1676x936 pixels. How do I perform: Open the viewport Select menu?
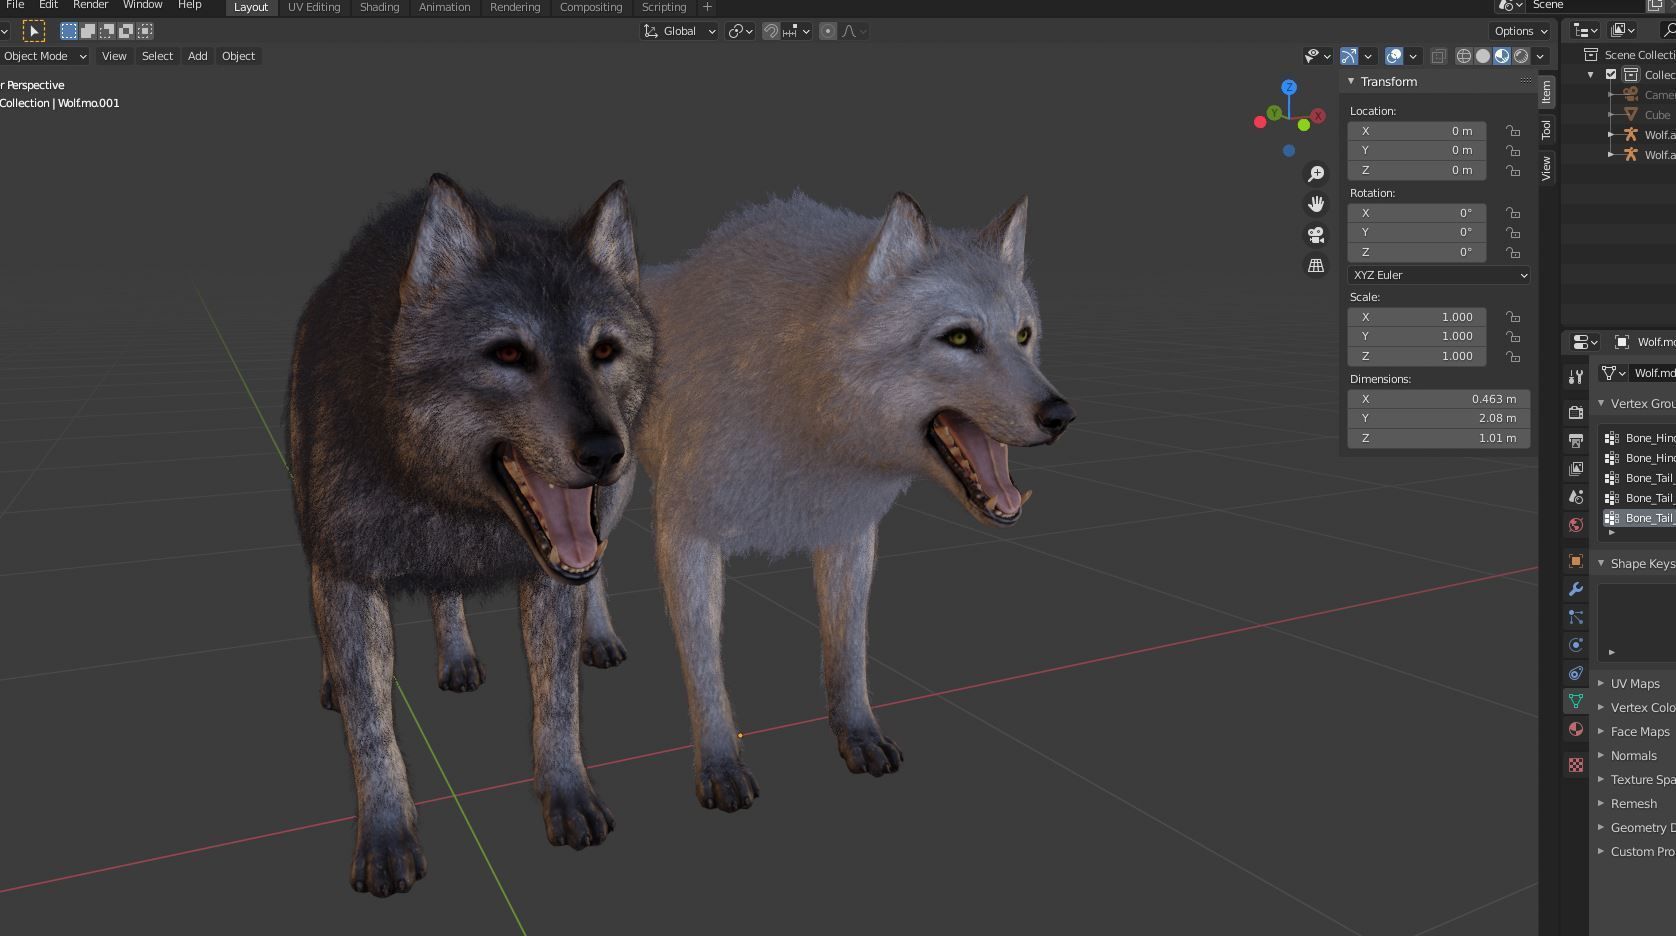pyautogui.click(x=157, y=56)
